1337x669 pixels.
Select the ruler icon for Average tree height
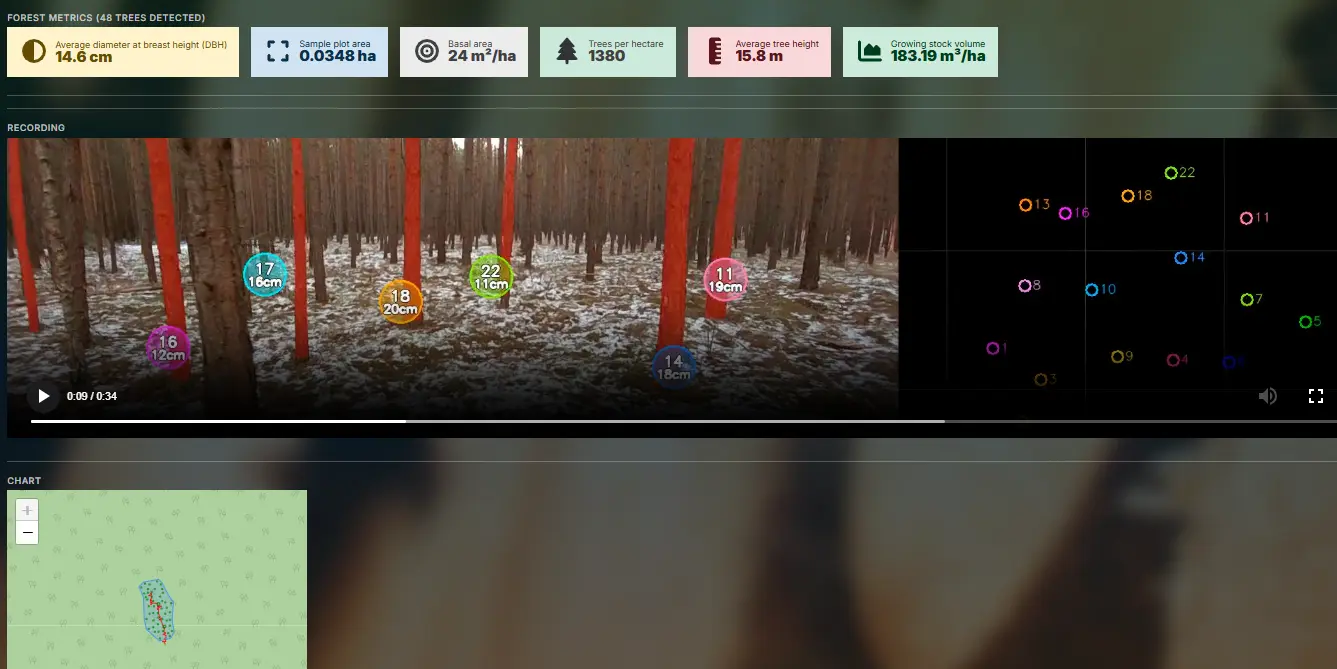pyautogui.click(x=712, y=50)
